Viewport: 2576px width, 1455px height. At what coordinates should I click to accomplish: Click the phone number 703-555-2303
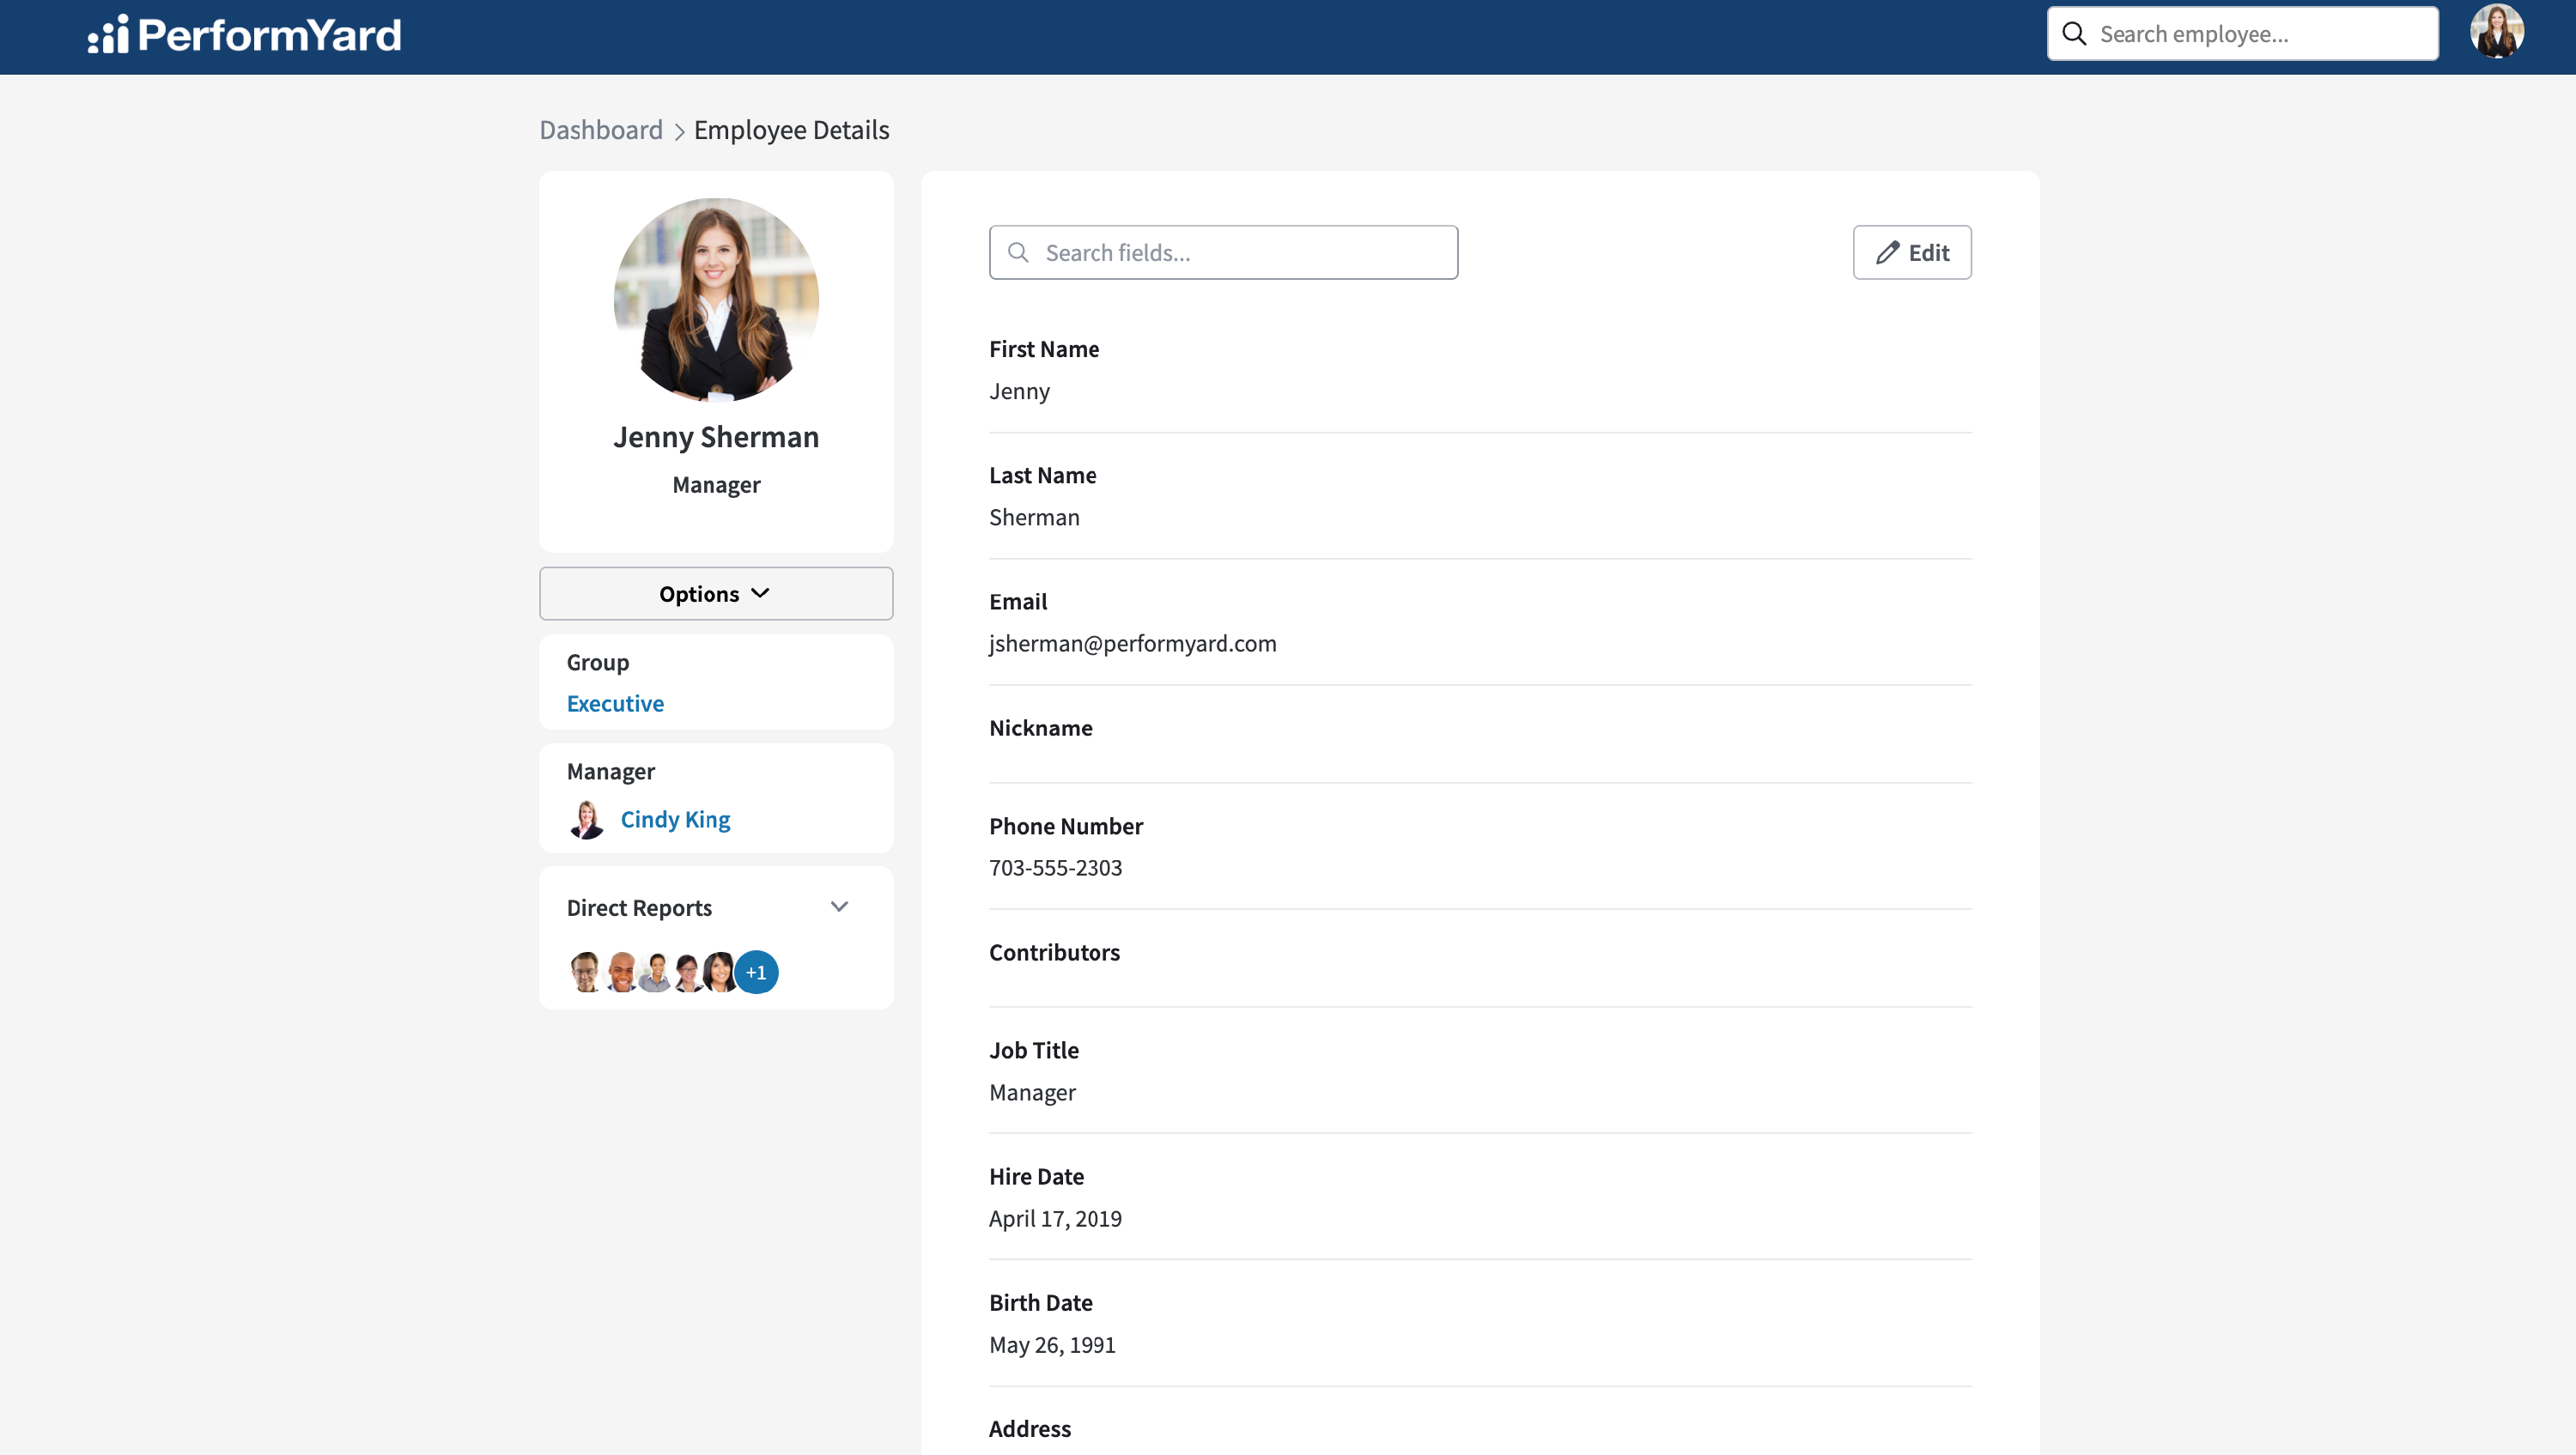(1055, 867)
